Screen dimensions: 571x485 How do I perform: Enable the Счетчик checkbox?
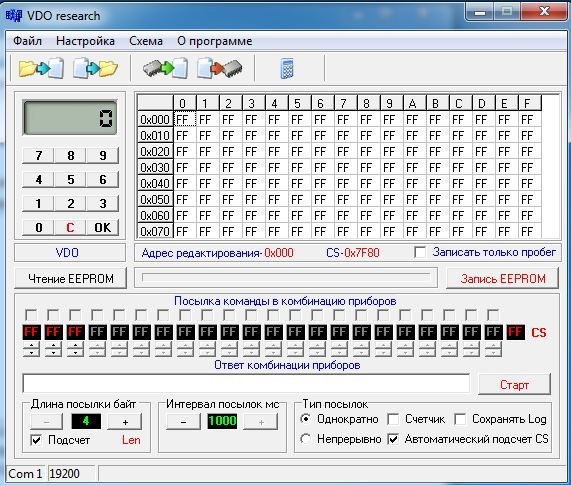[393, 419]
